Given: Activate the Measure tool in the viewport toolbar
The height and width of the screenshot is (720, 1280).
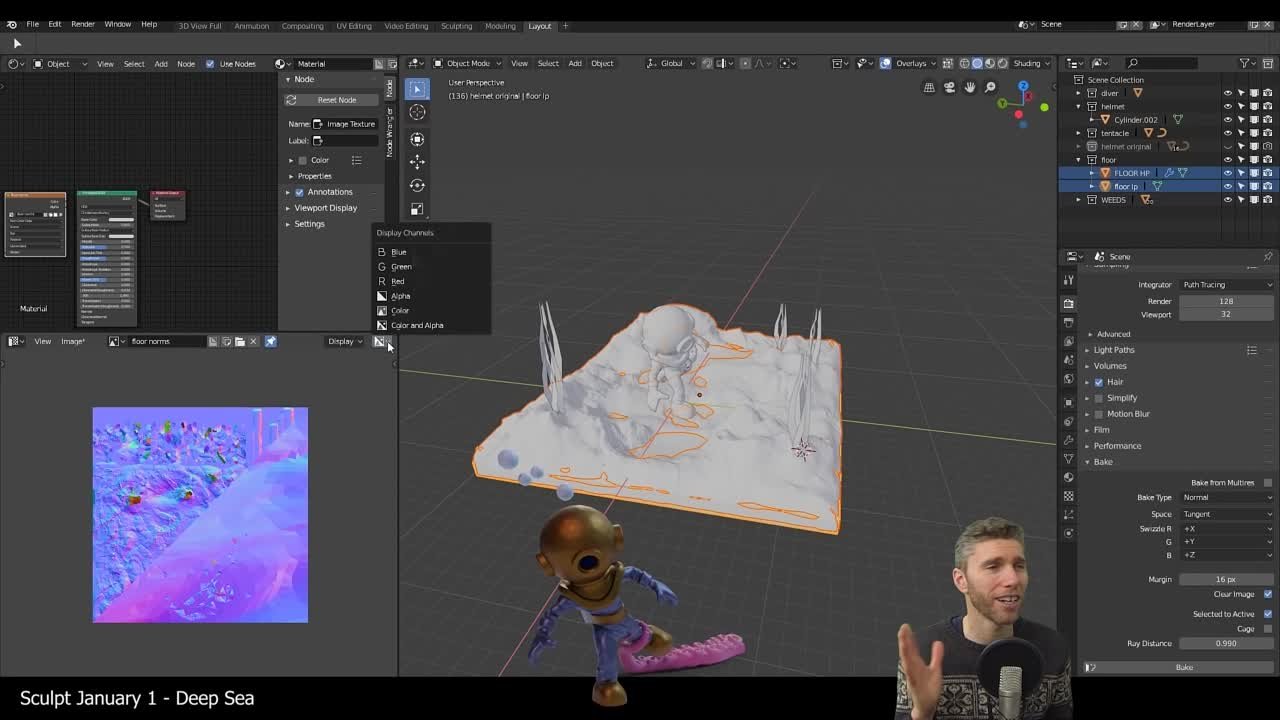Looking at the screenshot, I should [417, 232].
